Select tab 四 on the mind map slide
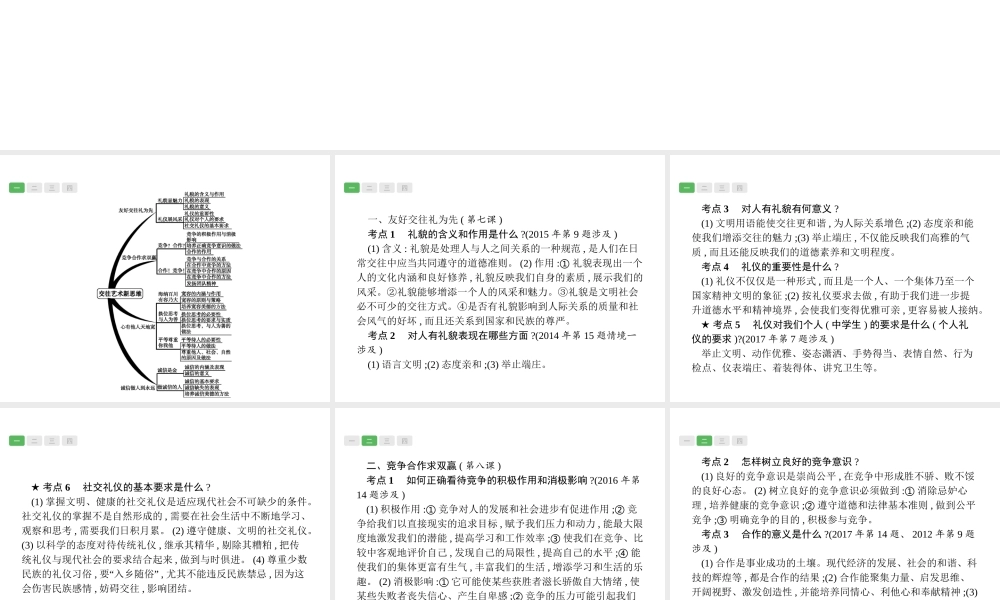The image size is (1000, 600). point(70,187)
